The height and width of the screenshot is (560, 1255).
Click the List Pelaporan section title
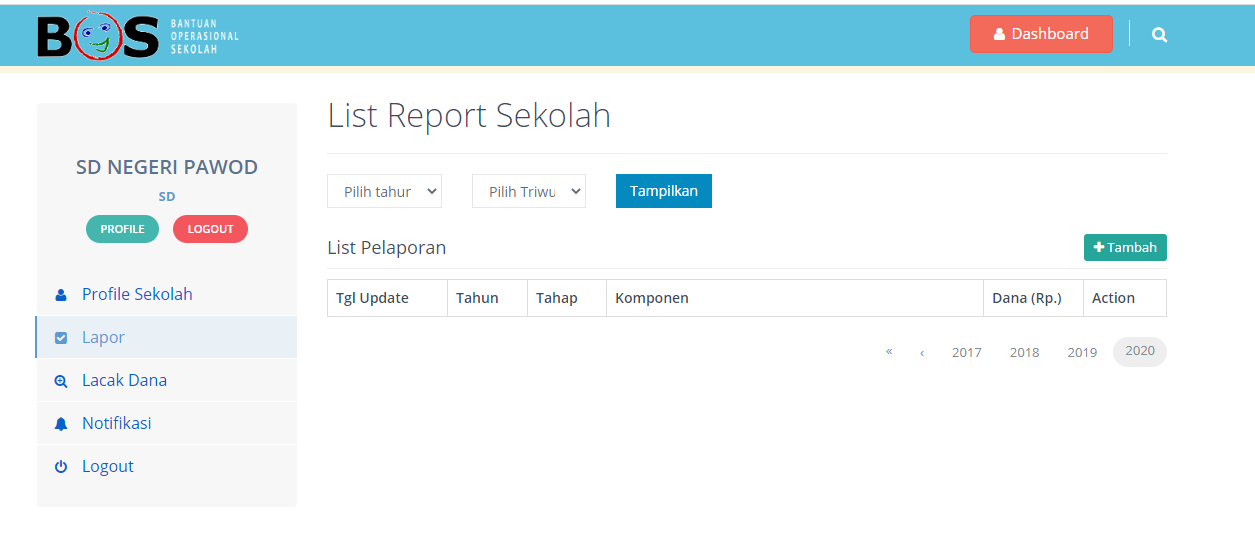[387, 247]
